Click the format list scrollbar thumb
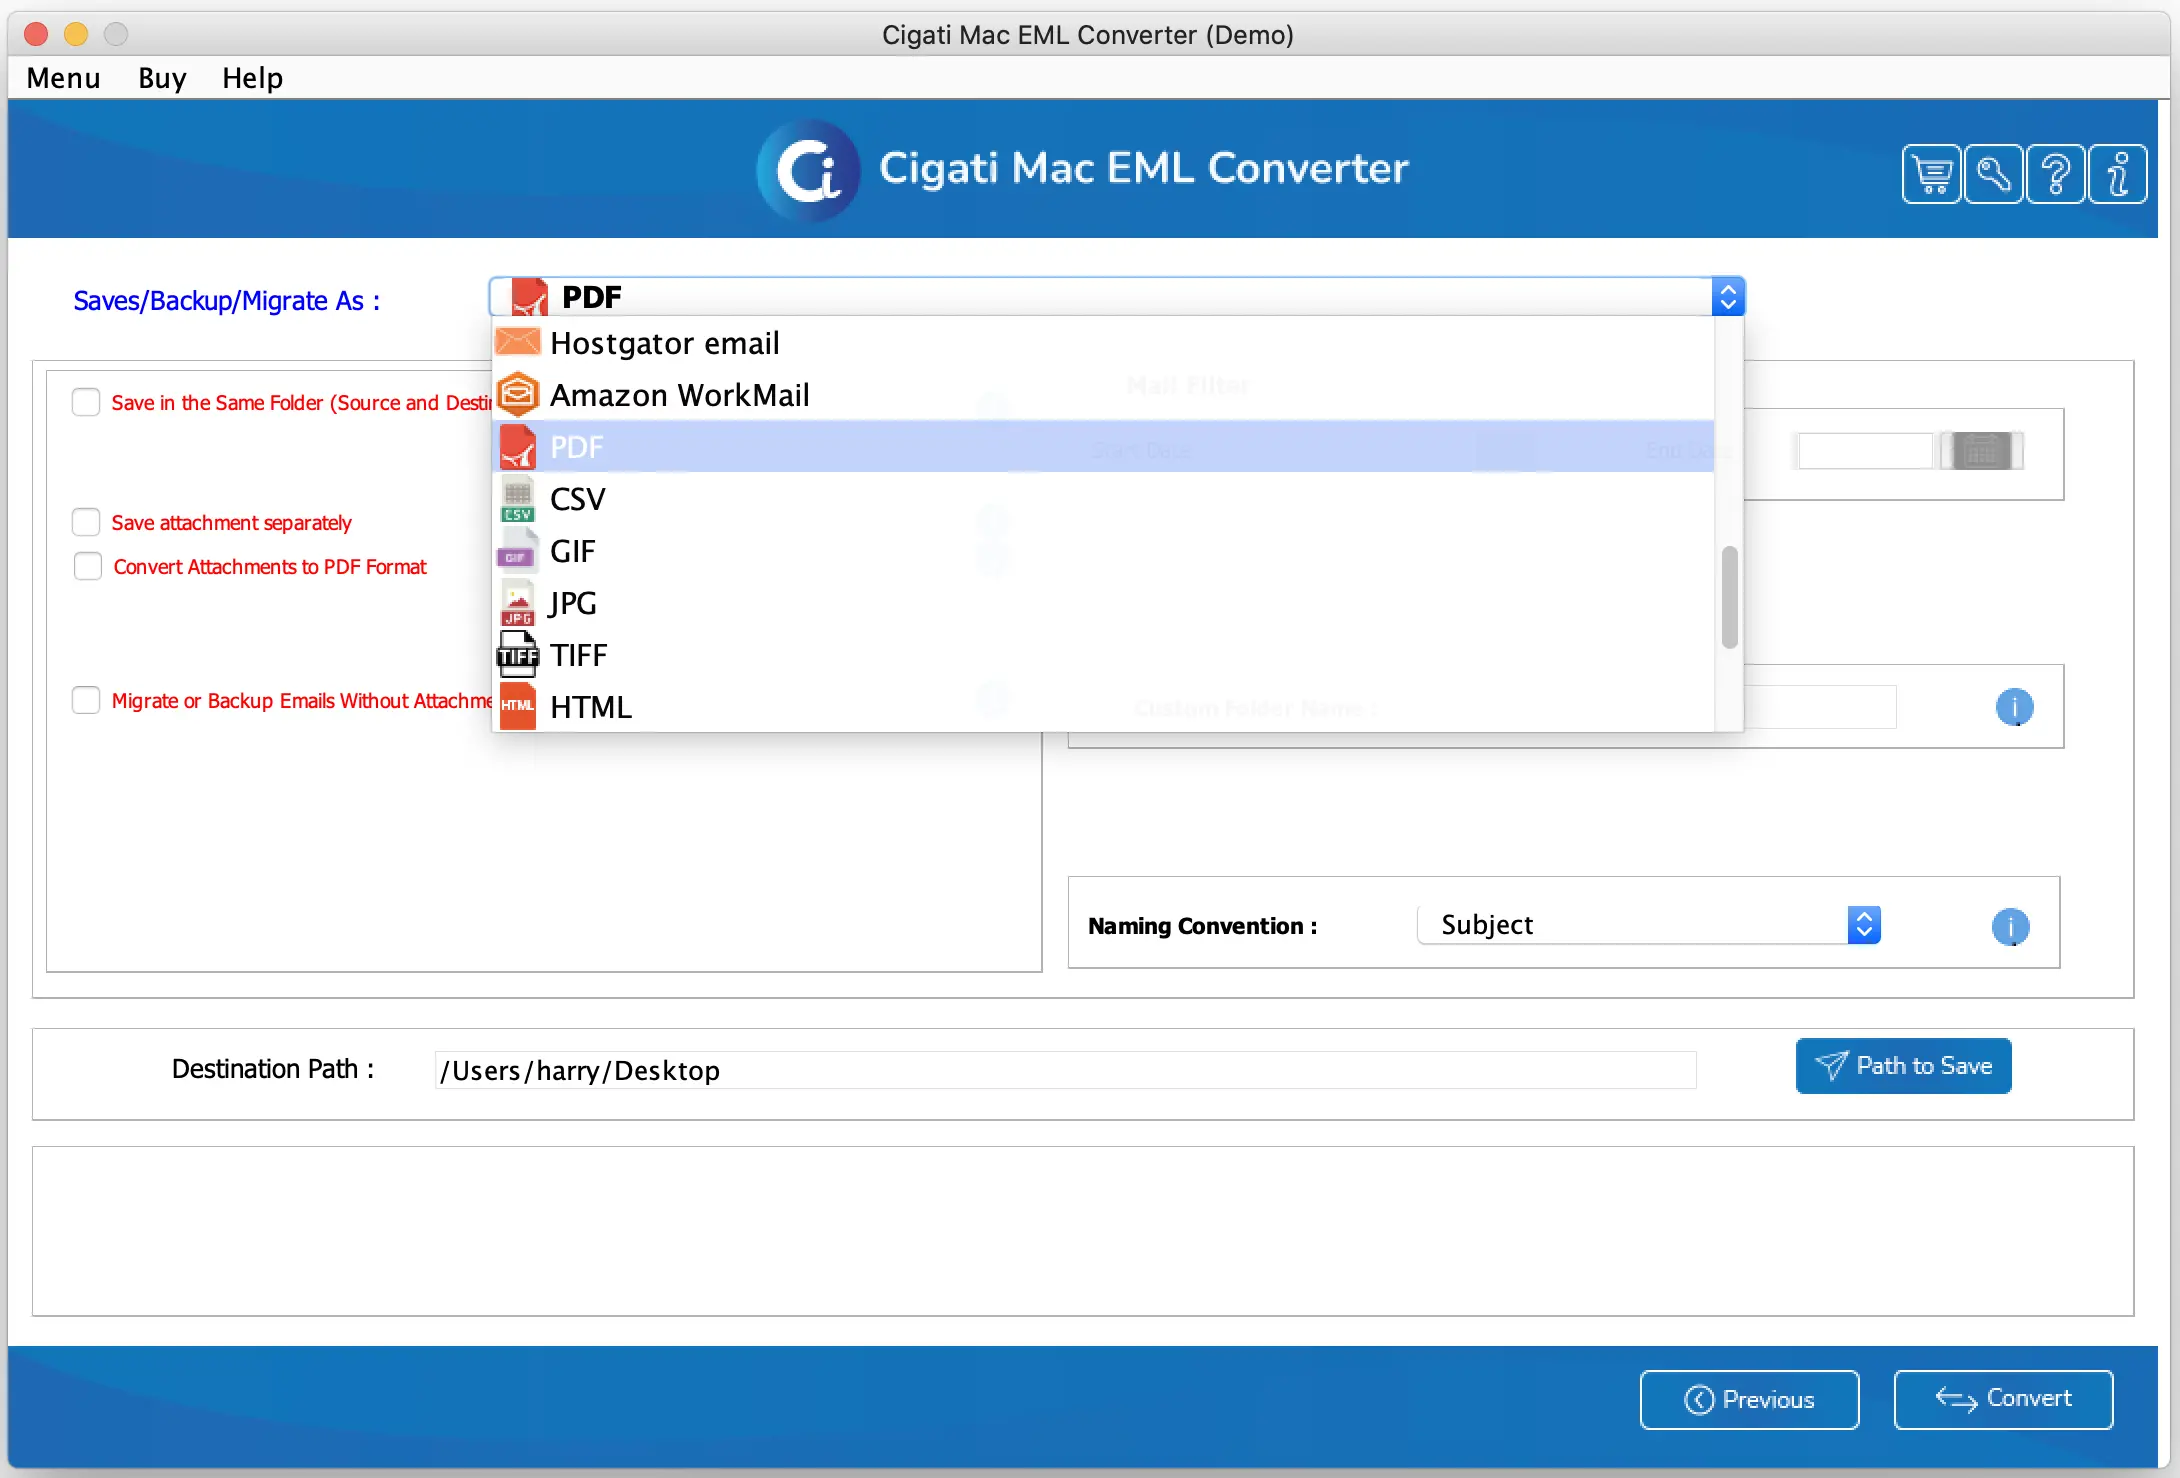2180x1478 pixels. [x=1729, y=597]
